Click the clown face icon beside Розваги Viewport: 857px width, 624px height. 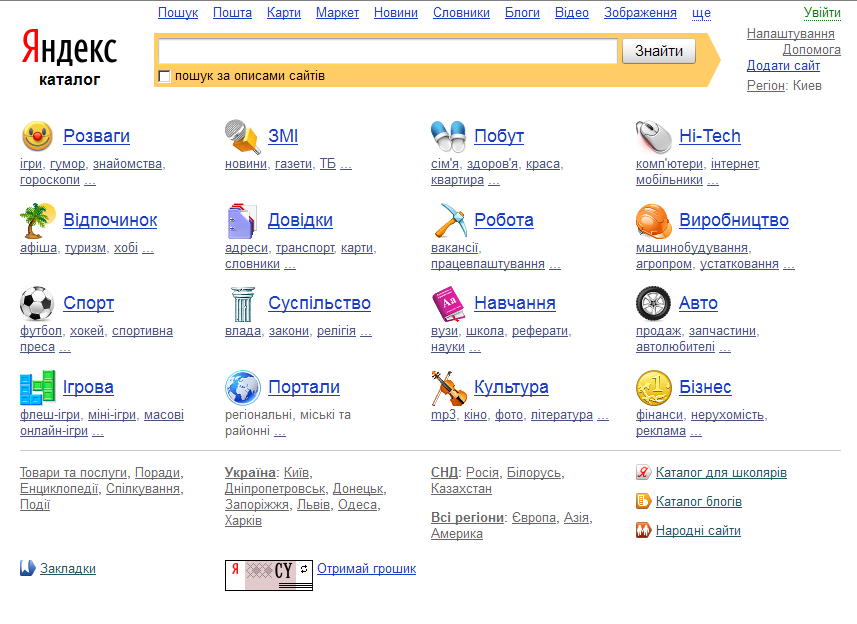(x=37, y=136)
